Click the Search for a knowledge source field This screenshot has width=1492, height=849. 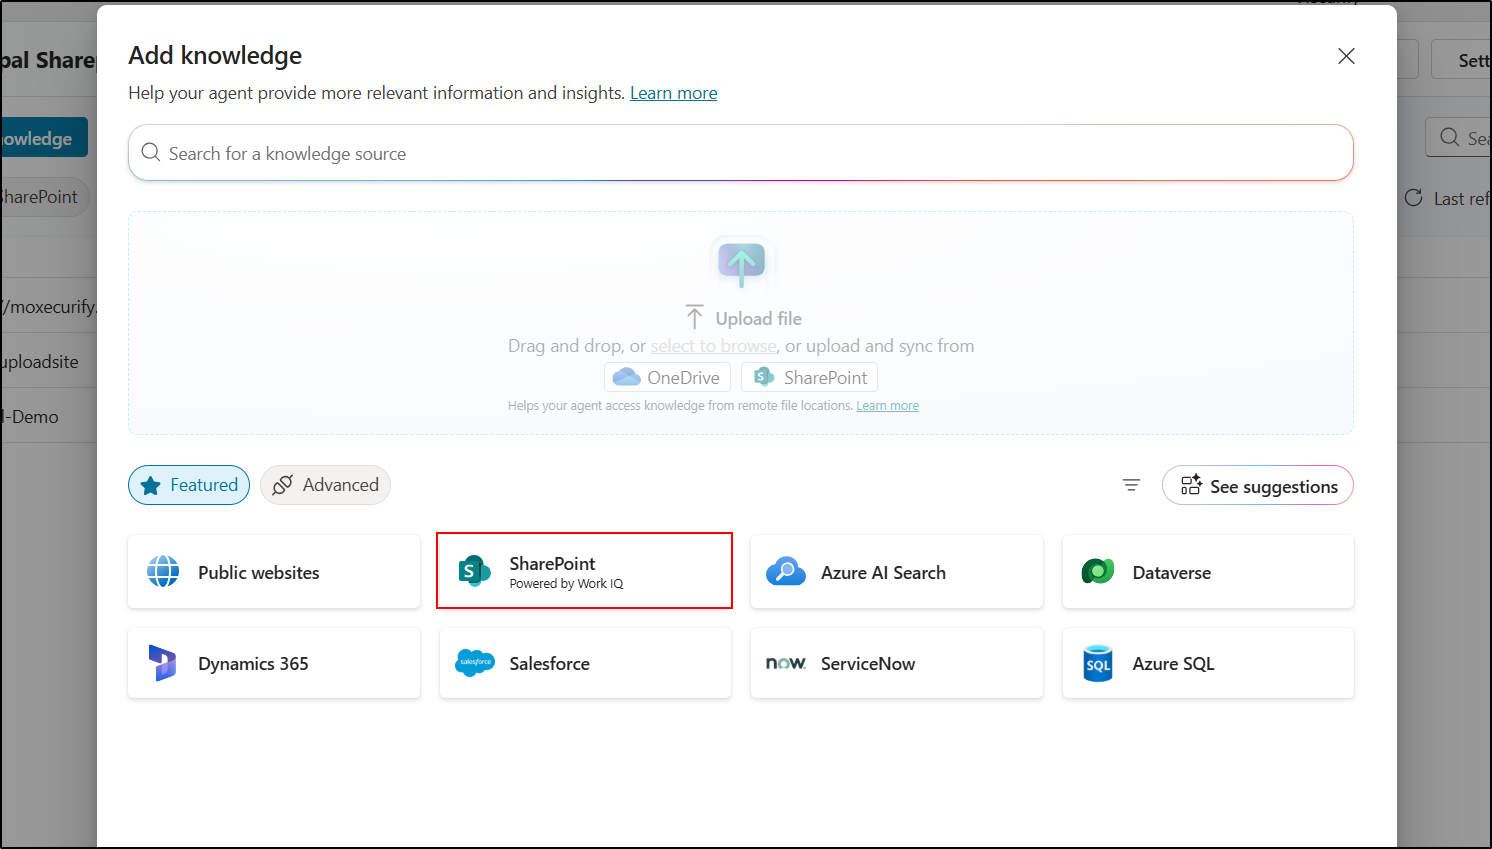tap(741, 153)
